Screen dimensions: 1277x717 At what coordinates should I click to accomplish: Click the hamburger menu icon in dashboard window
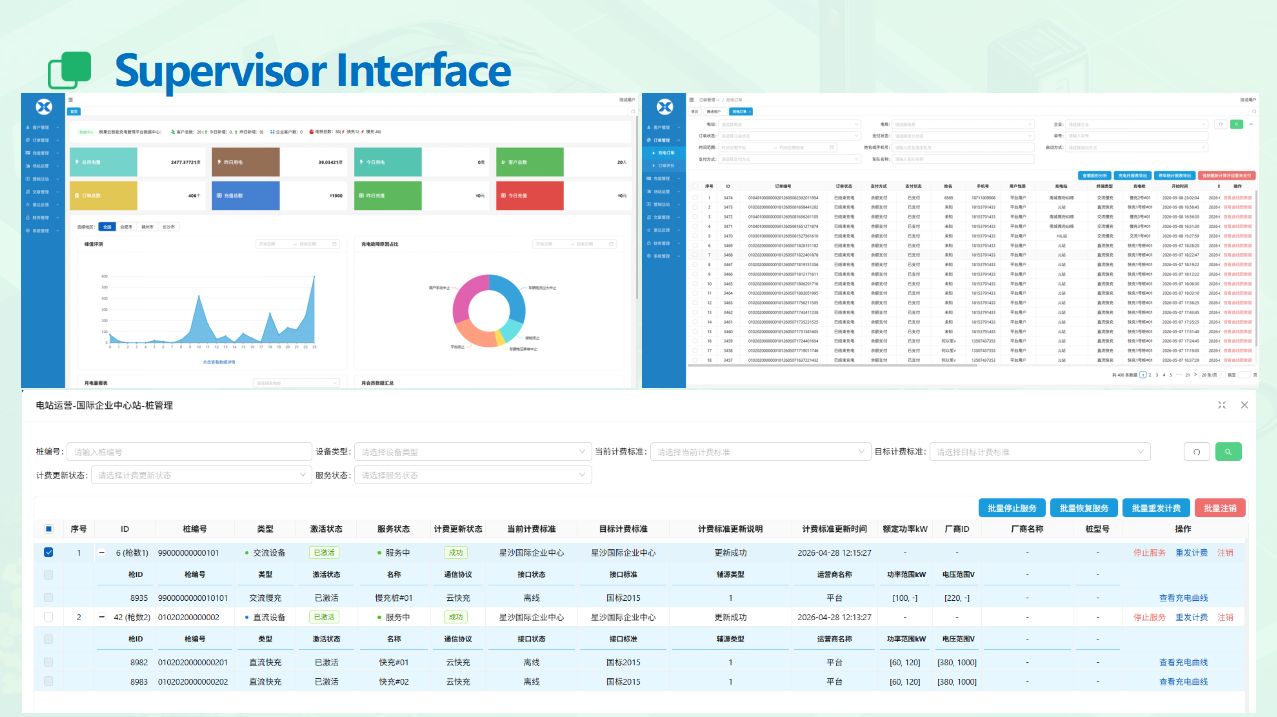(x=70, y=100)
